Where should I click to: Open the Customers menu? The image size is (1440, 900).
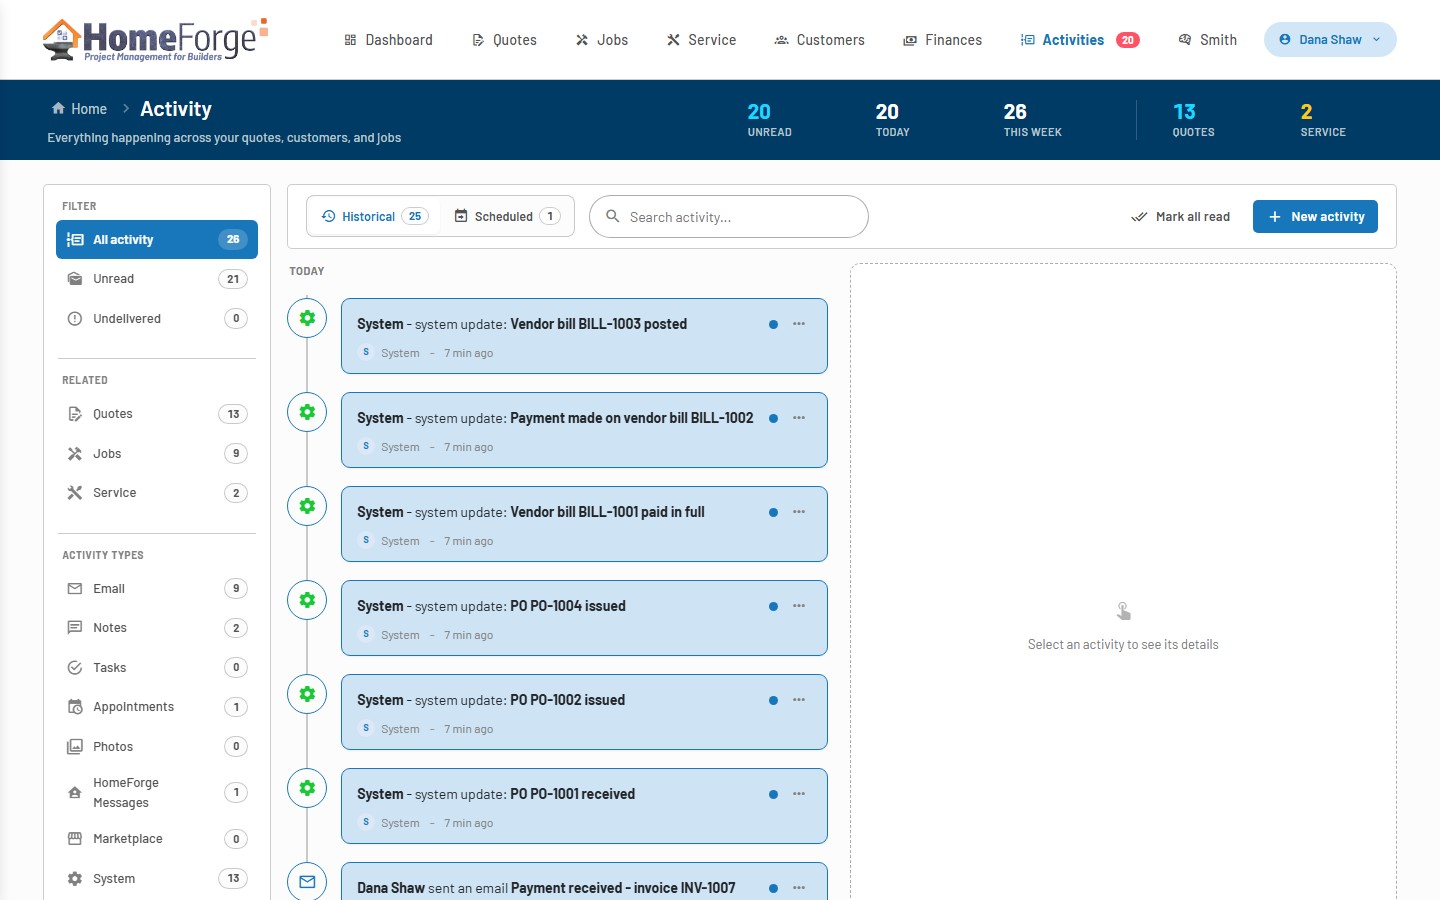[819, 40]
